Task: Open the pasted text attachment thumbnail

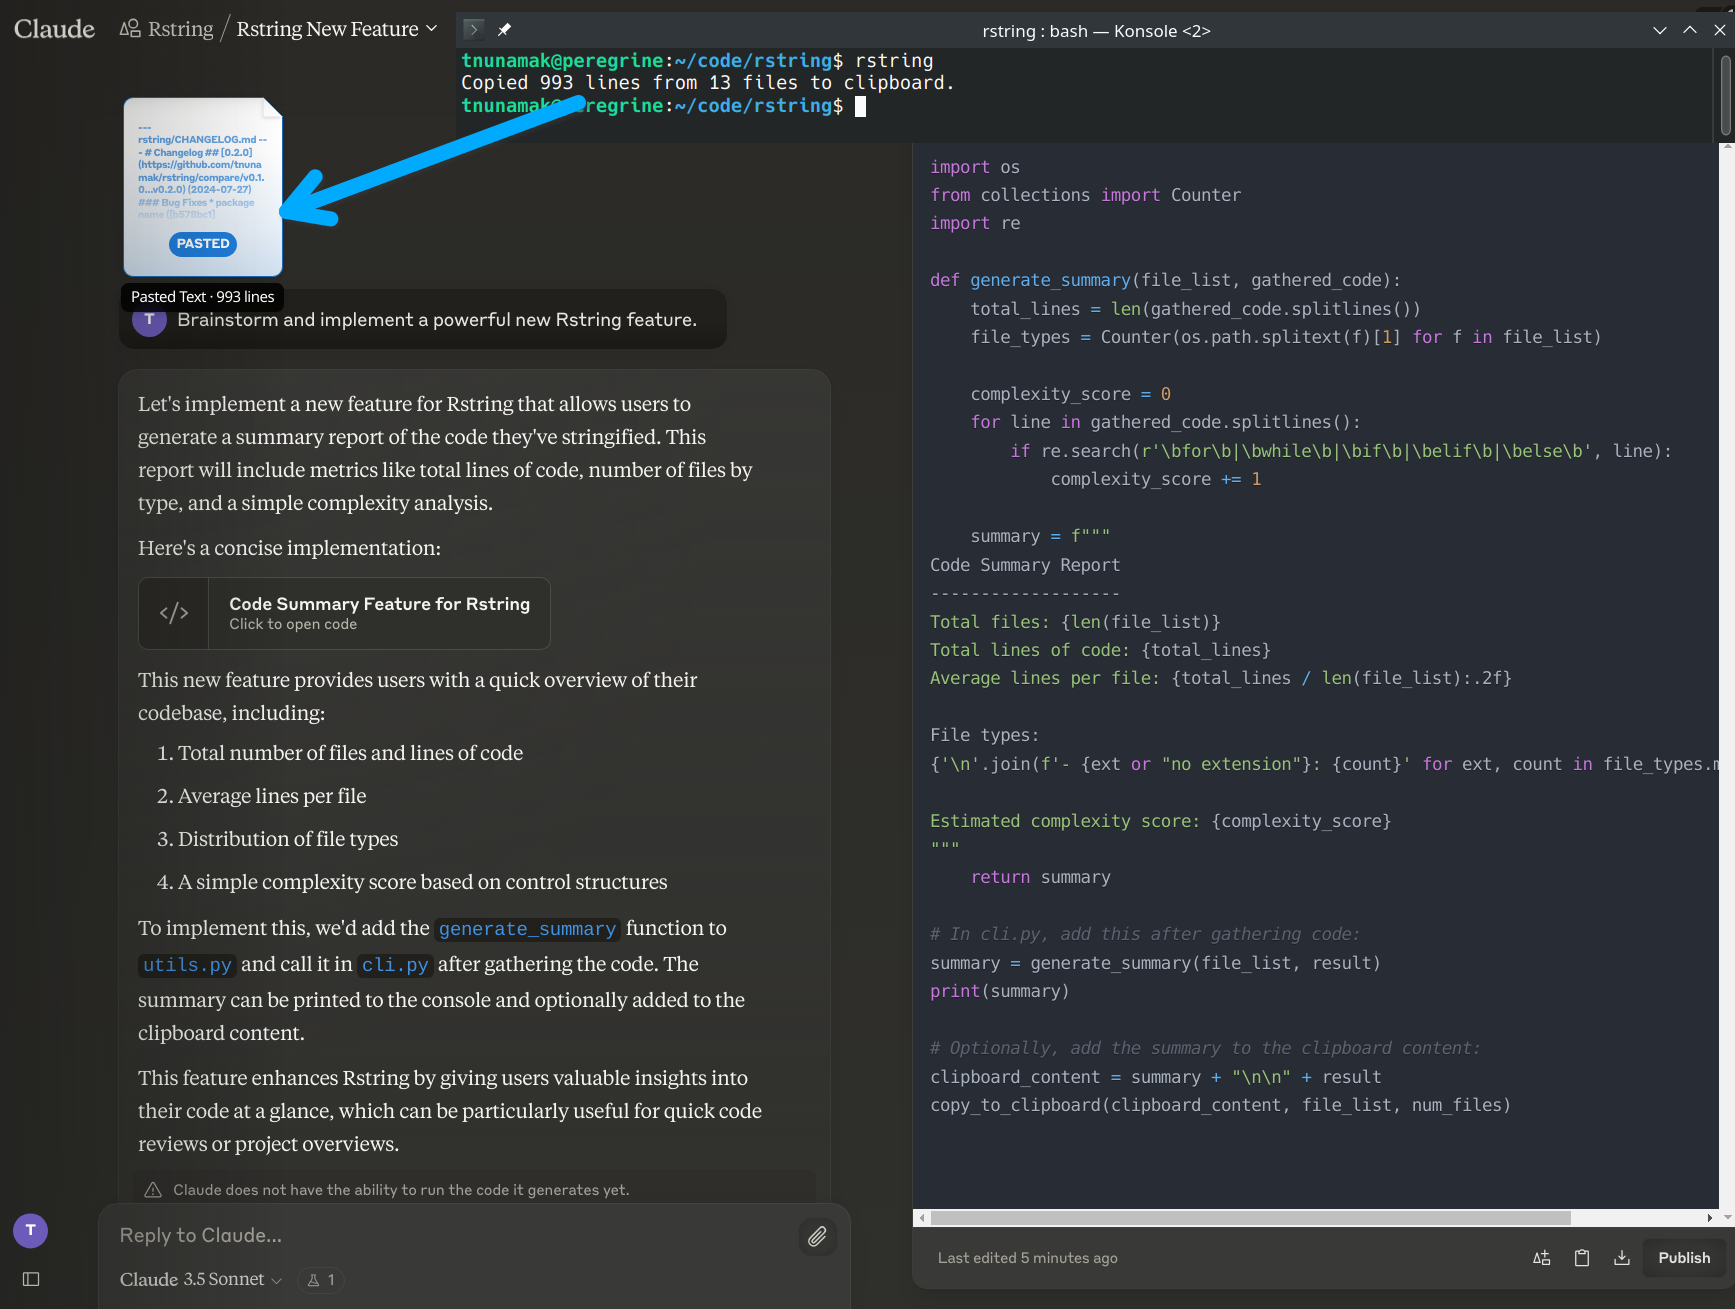Action: pyautogui.click(x=203, y=187)
